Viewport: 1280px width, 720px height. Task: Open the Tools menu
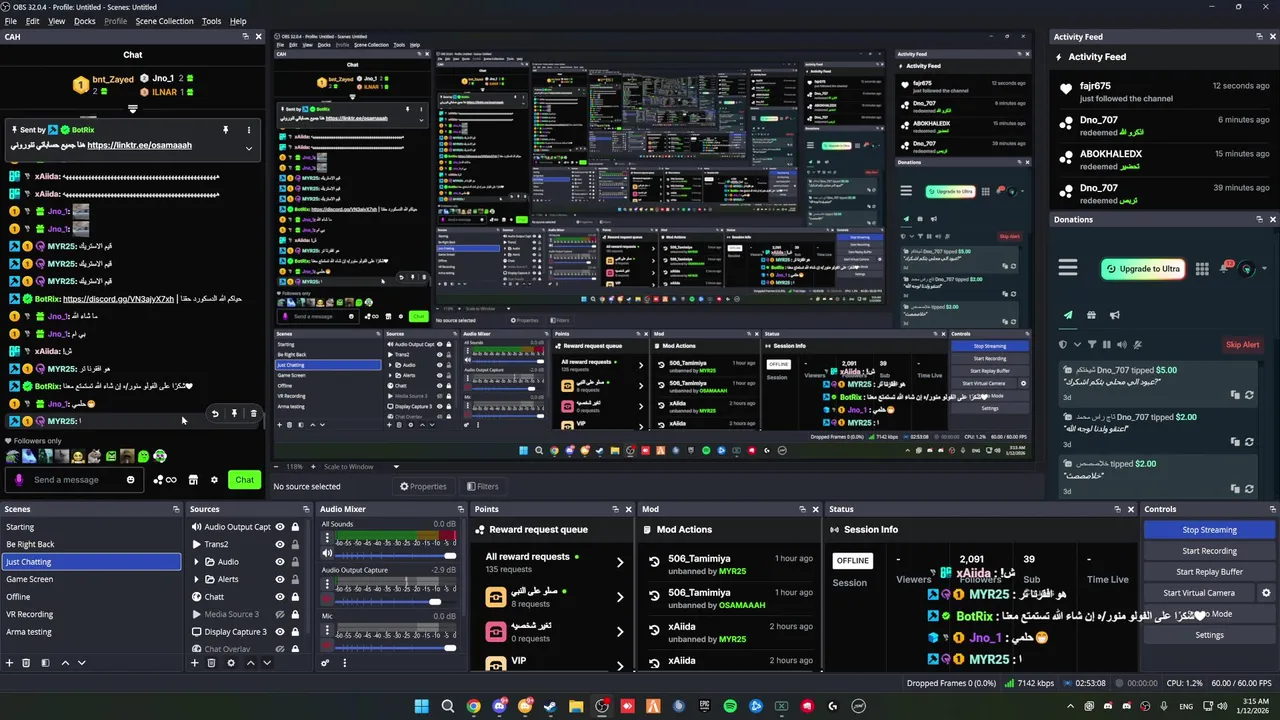click(x=211, y=21)
